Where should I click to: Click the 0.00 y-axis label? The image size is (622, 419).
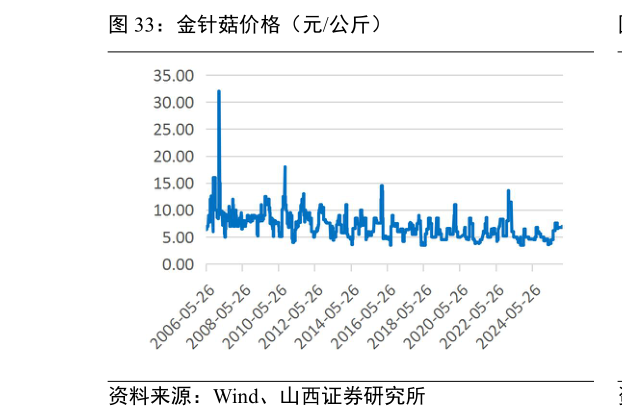177,265
